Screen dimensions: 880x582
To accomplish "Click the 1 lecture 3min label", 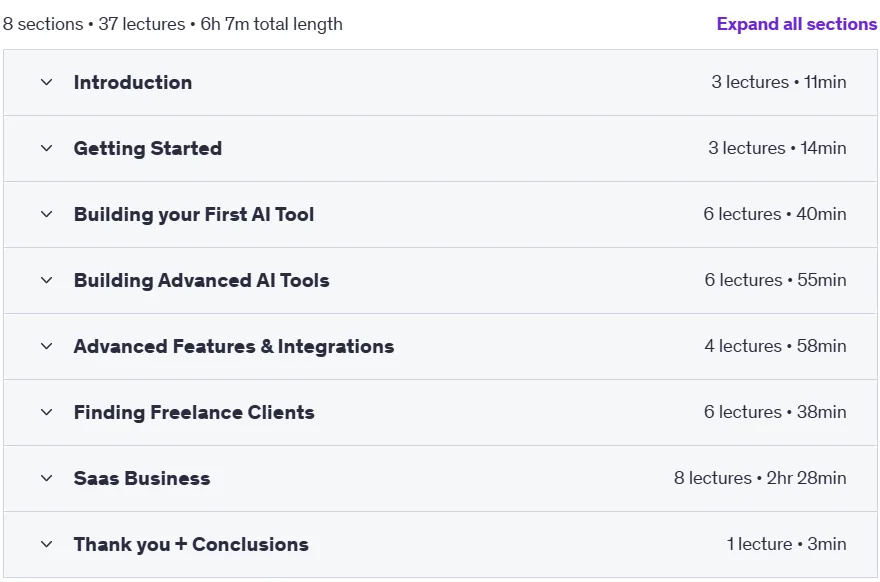I will tap(786, 544).
